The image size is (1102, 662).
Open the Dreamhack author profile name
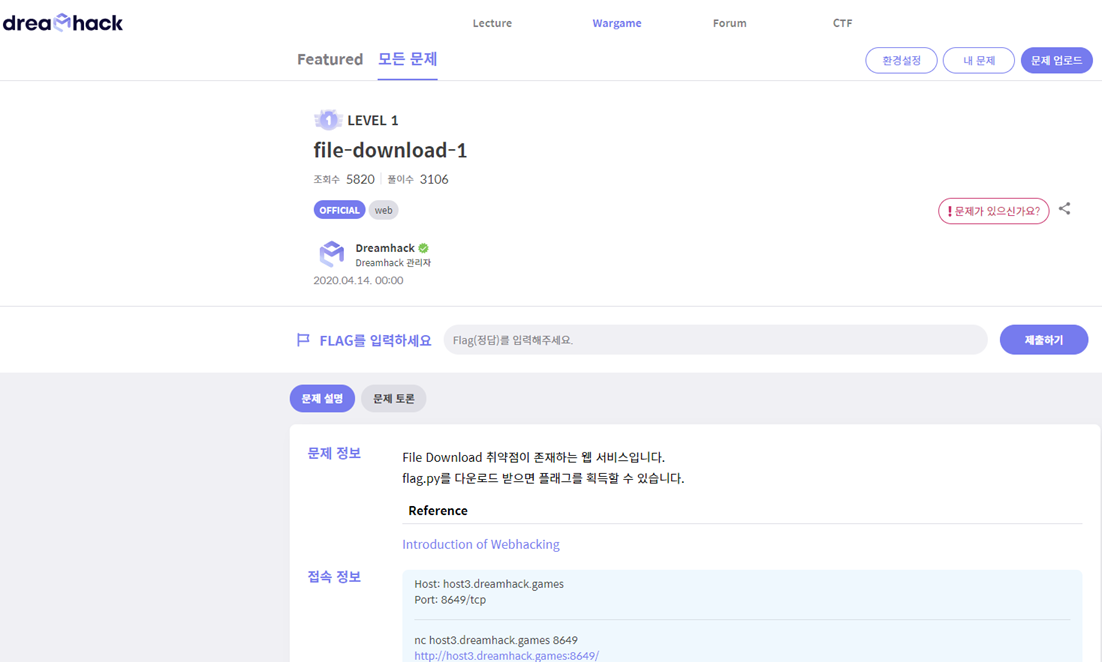pyautogui.click(x=385, y=248)
